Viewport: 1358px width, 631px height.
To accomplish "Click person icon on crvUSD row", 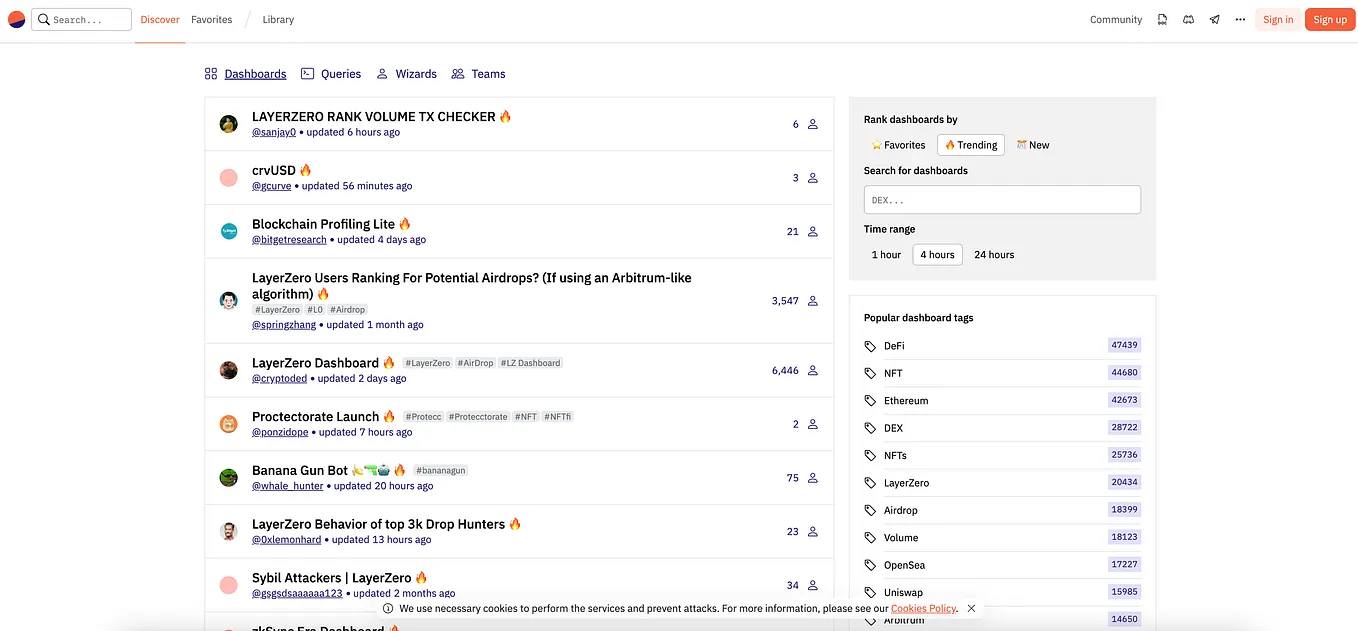I will point(813,178).
